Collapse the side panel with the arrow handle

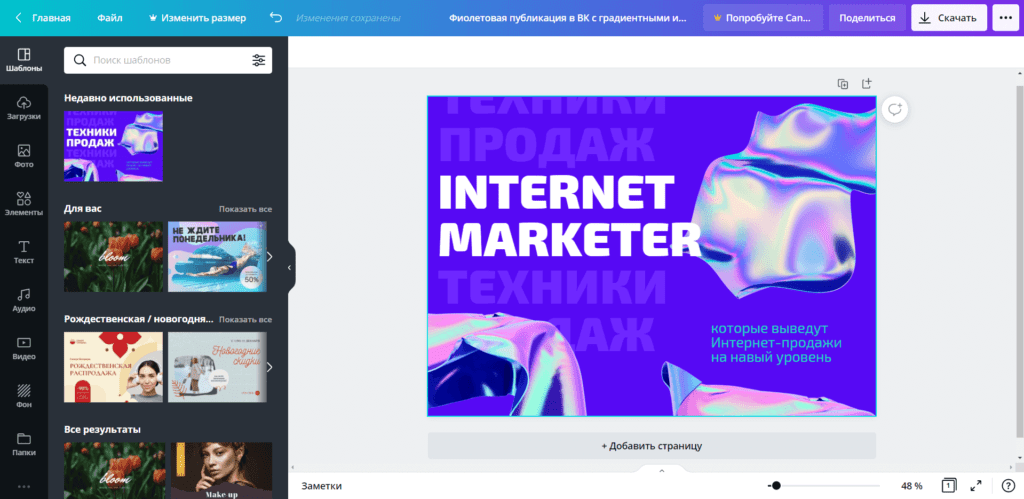[x=289, y=267]
